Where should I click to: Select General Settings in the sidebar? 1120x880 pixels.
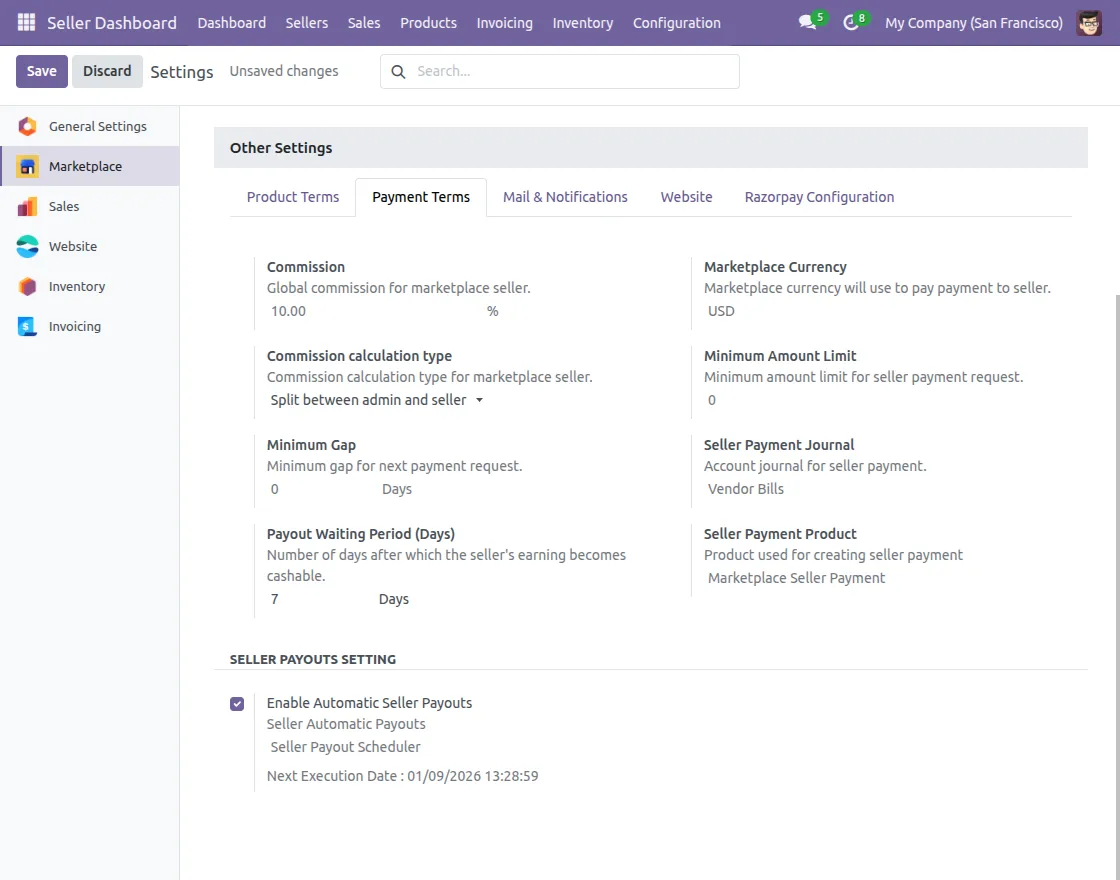click(x=97, y=126)
